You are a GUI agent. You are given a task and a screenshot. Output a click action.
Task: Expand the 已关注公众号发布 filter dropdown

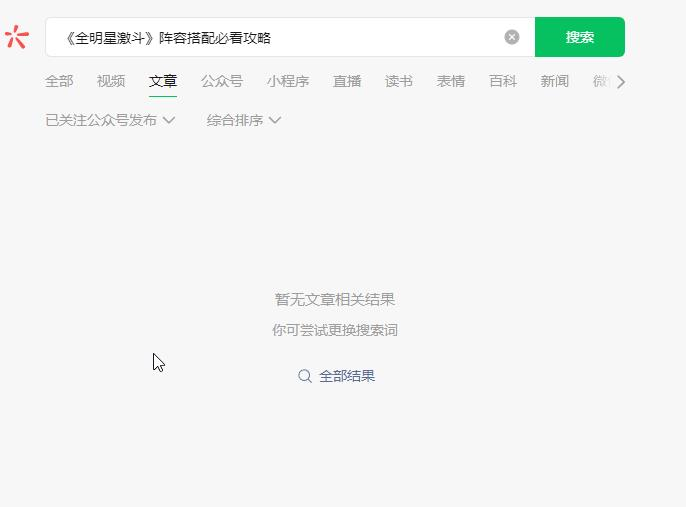110,120
